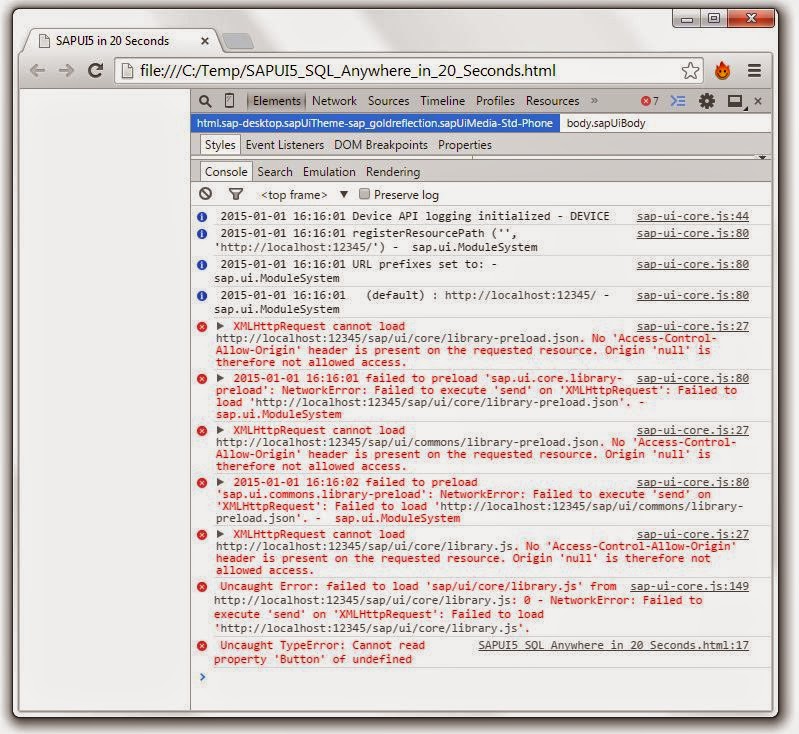Open the top frame dropdown
The height and width of the screenshot is (734, 799).
[x=304, y=195]
